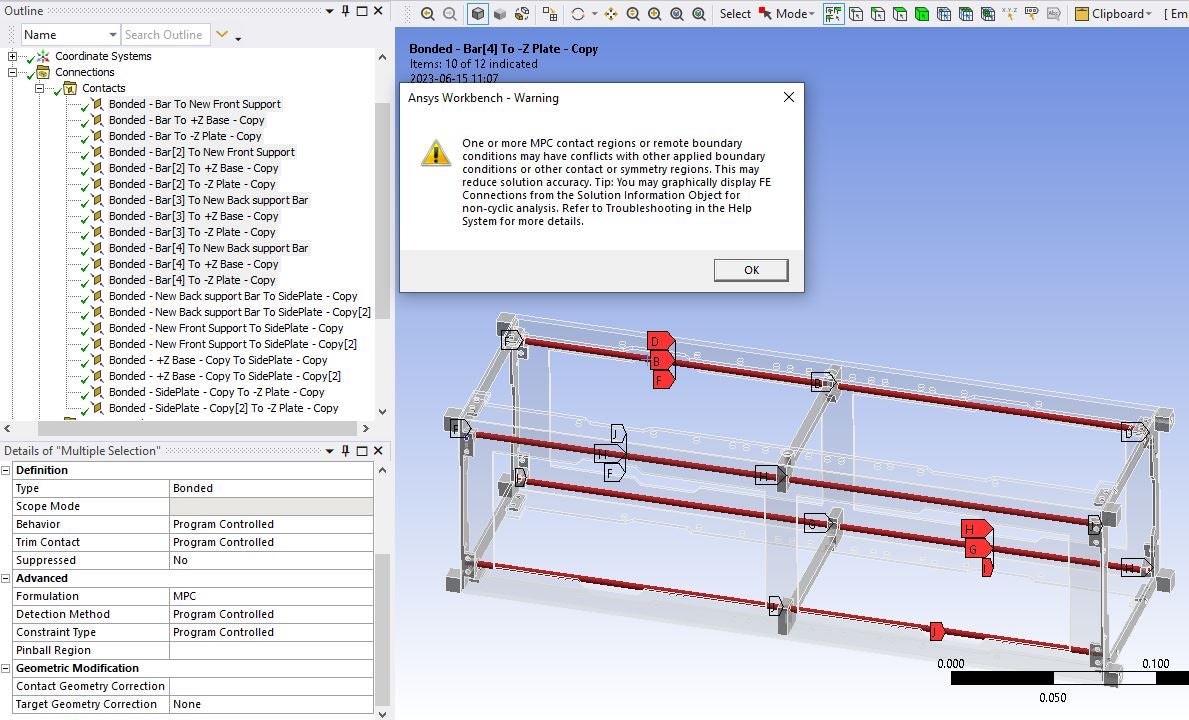Collapse the Definition section in Details
This screenshot has height=720, width=1189.
click(6, 470)
